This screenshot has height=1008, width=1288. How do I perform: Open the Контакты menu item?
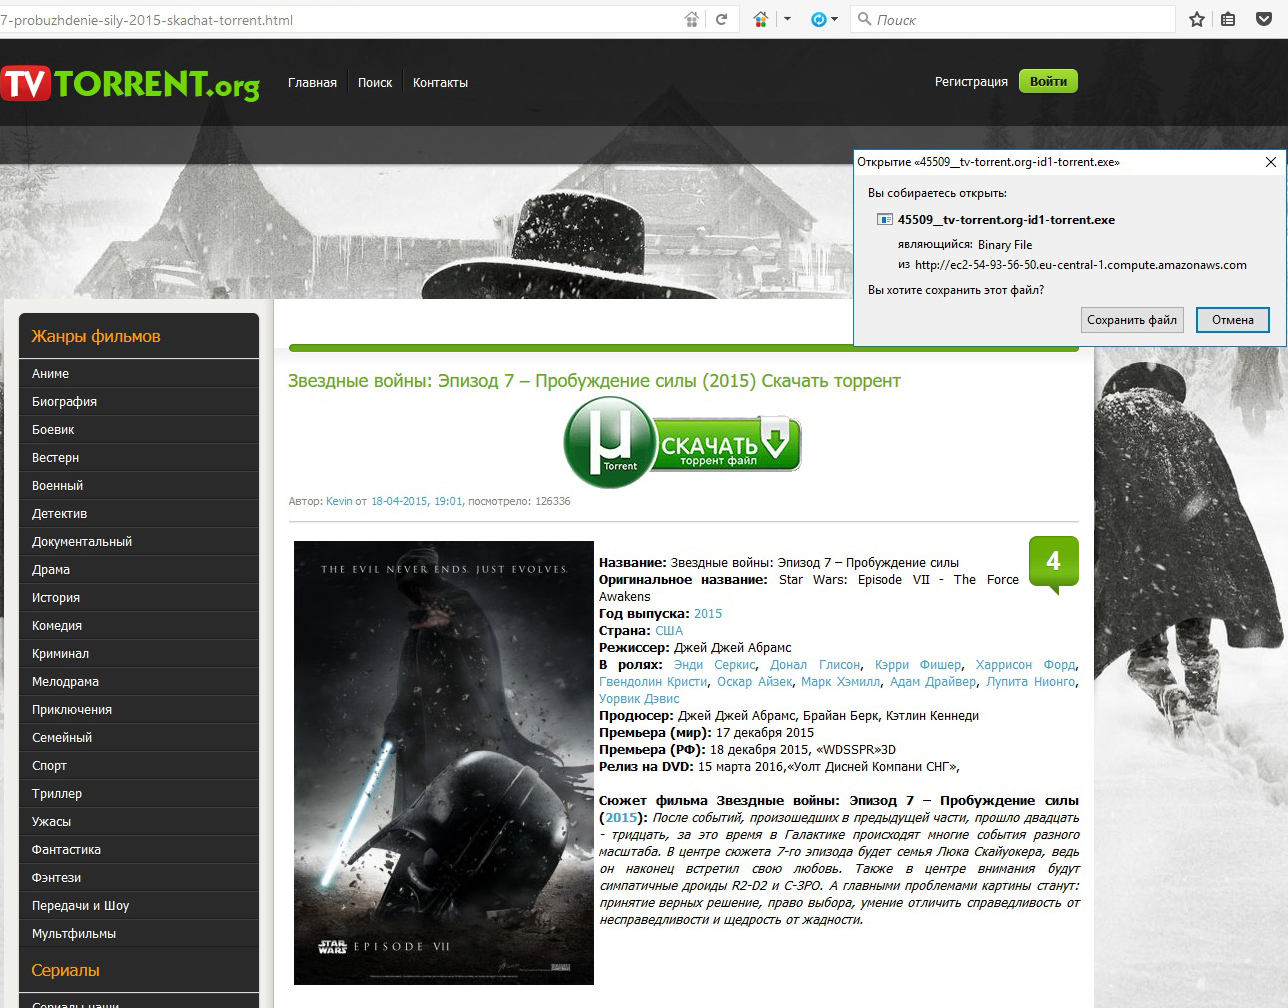coord(440,82)
